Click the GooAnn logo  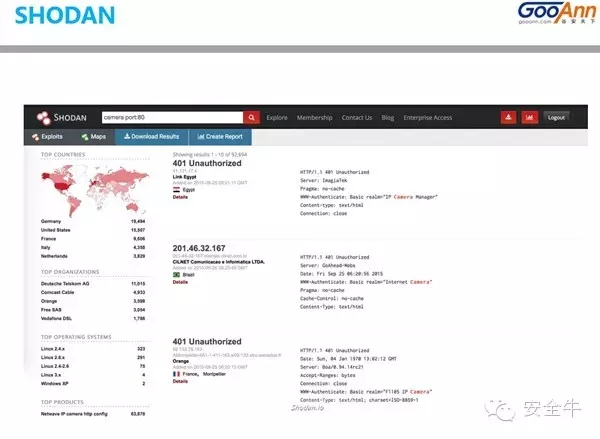(x=557, y=13)
